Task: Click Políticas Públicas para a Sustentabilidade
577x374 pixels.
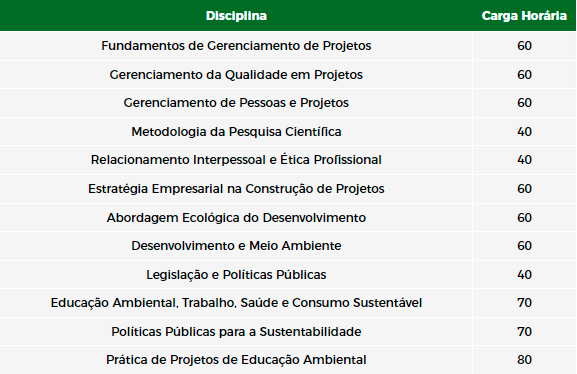Action: point(236,332)
